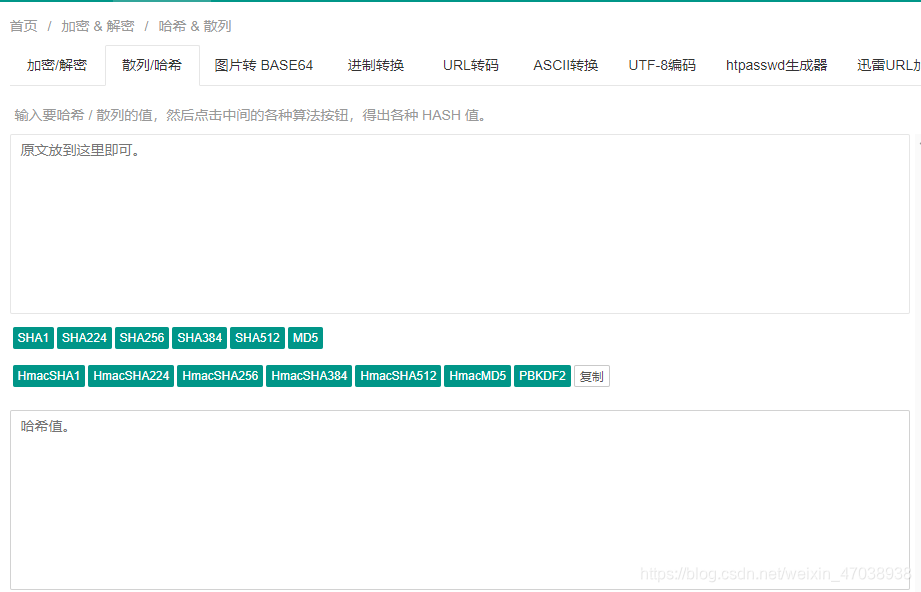The height and width of the screenshot is (592, 921).
Task: Click the SHA224 hash button
Action: (84, 338)
